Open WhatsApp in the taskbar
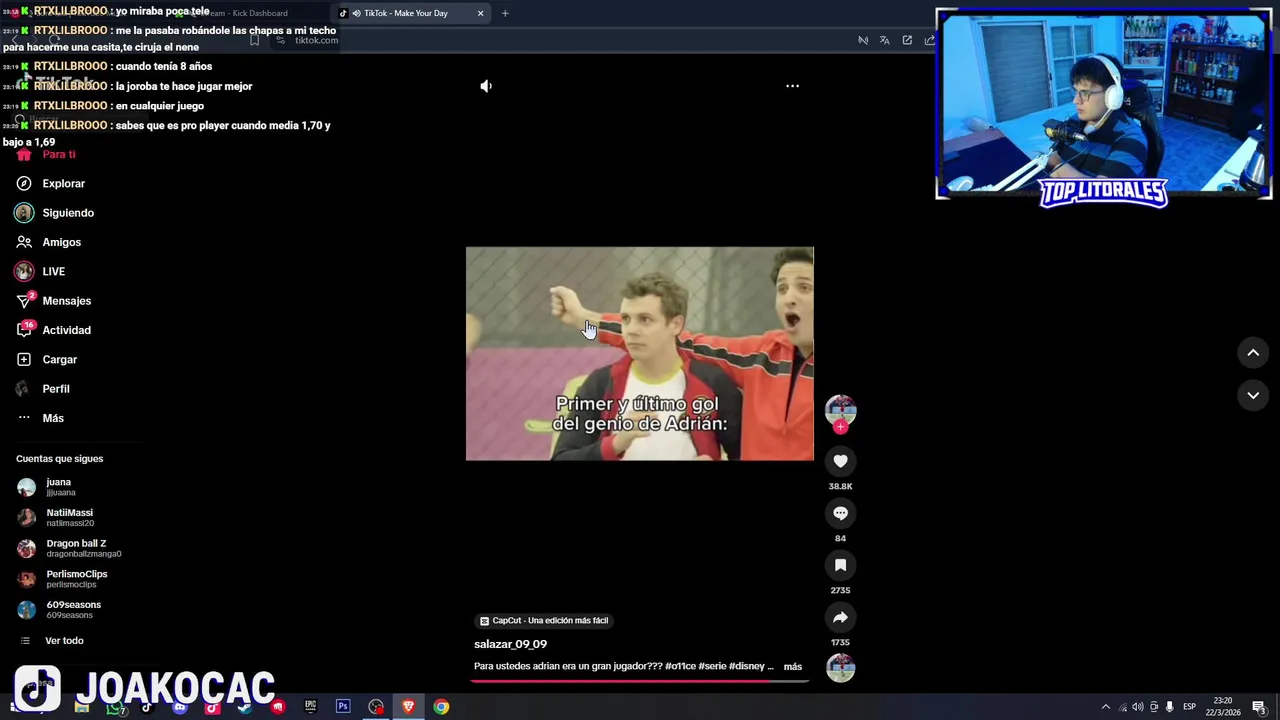The image size is (1280, 720). [115, 708]
